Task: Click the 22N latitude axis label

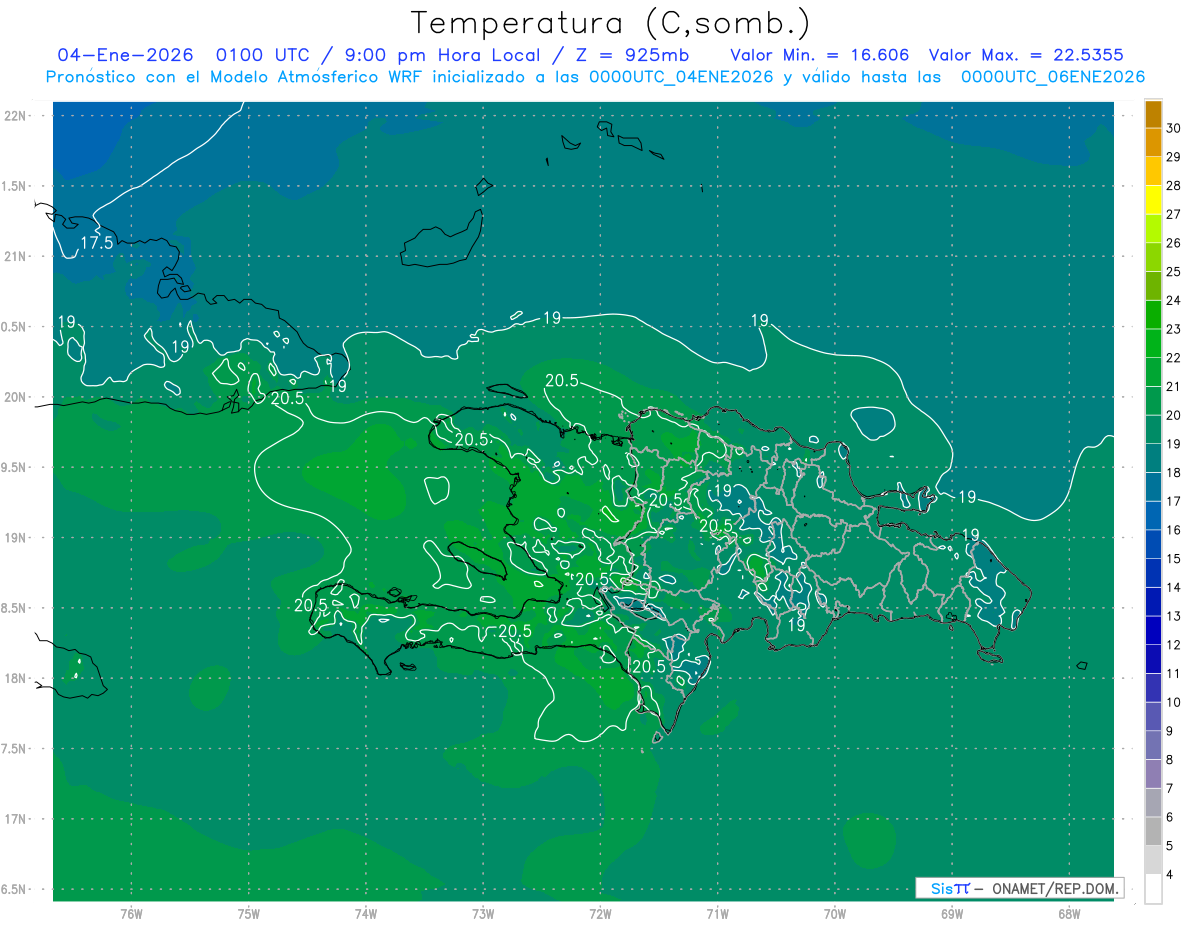Action: pos(15,116)
